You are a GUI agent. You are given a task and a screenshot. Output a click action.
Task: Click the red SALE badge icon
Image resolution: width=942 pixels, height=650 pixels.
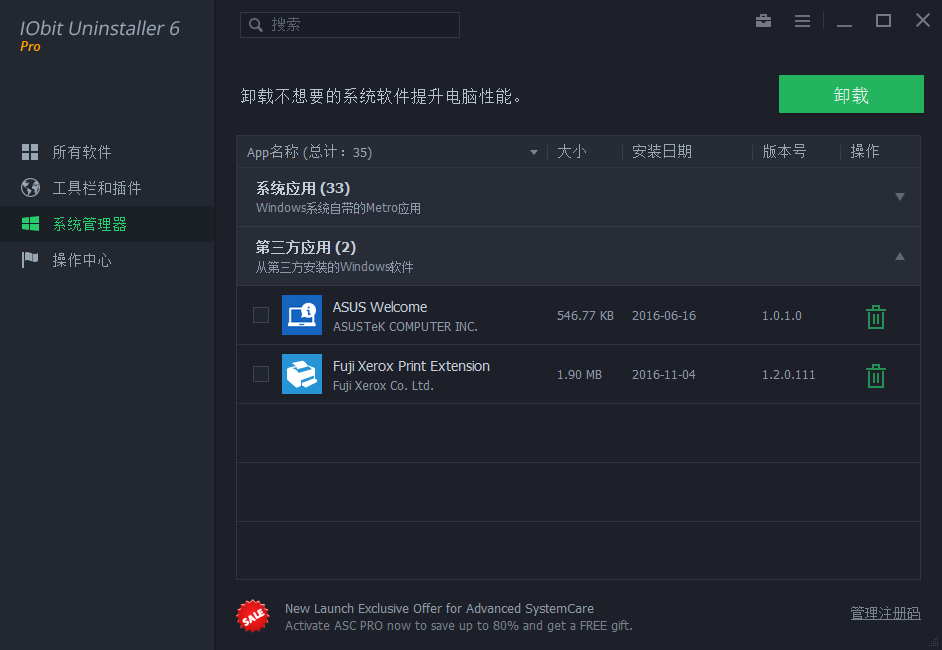pos(253,616)
